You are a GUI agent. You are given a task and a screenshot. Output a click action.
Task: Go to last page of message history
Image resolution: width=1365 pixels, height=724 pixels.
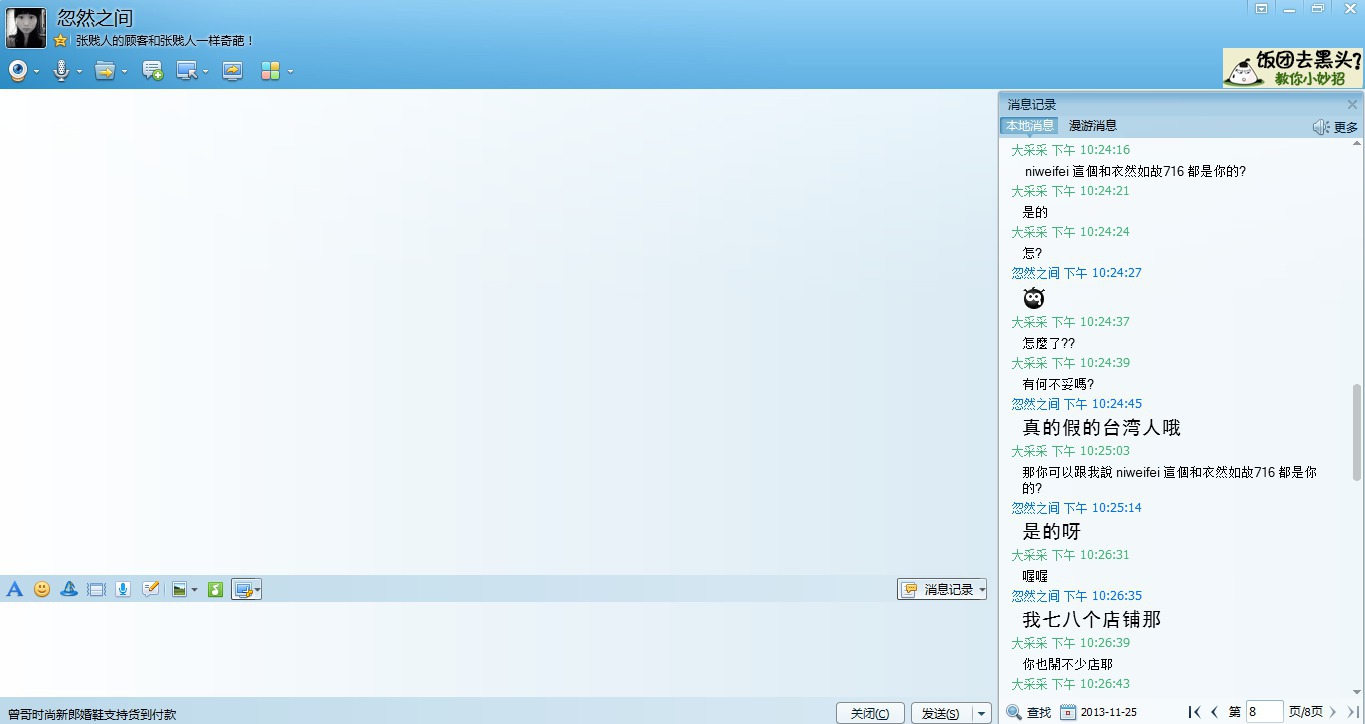1353,712
